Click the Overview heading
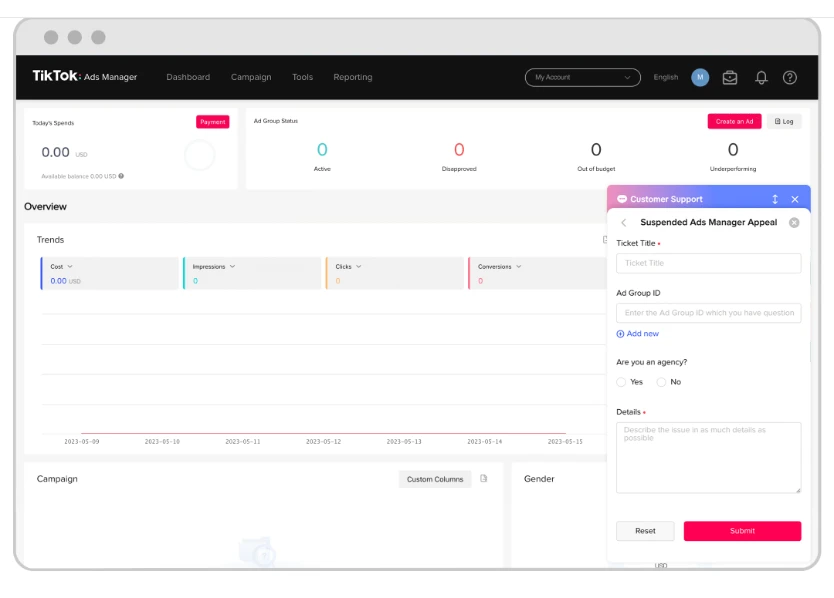The height and width of the screenshot is (598, 834). tap(45, 206)
